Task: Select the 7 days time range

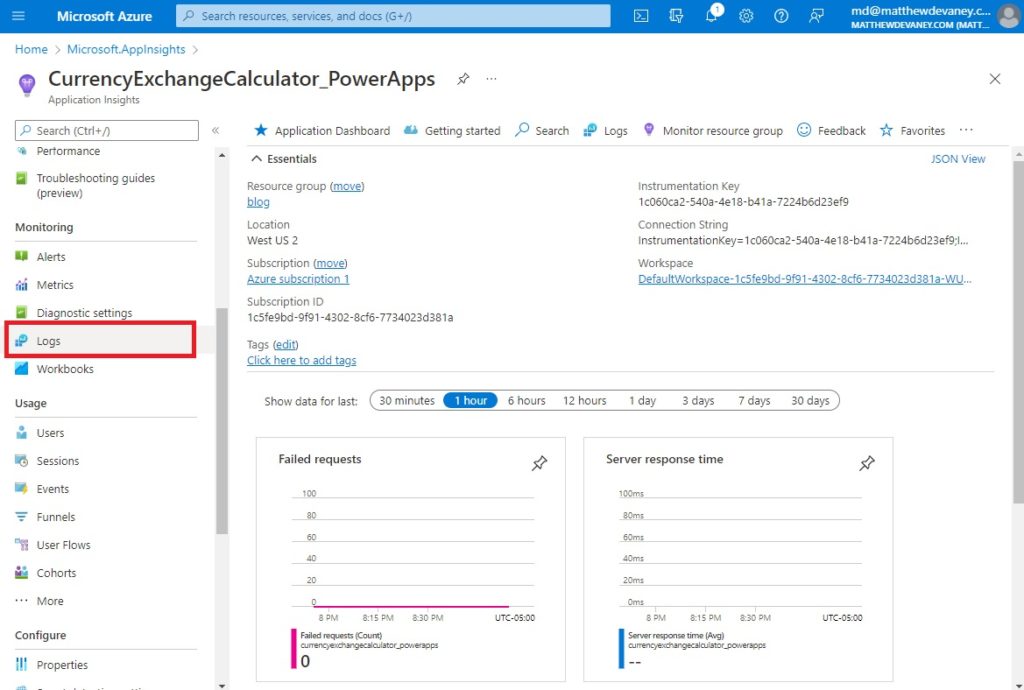Action: coord(754,401)
